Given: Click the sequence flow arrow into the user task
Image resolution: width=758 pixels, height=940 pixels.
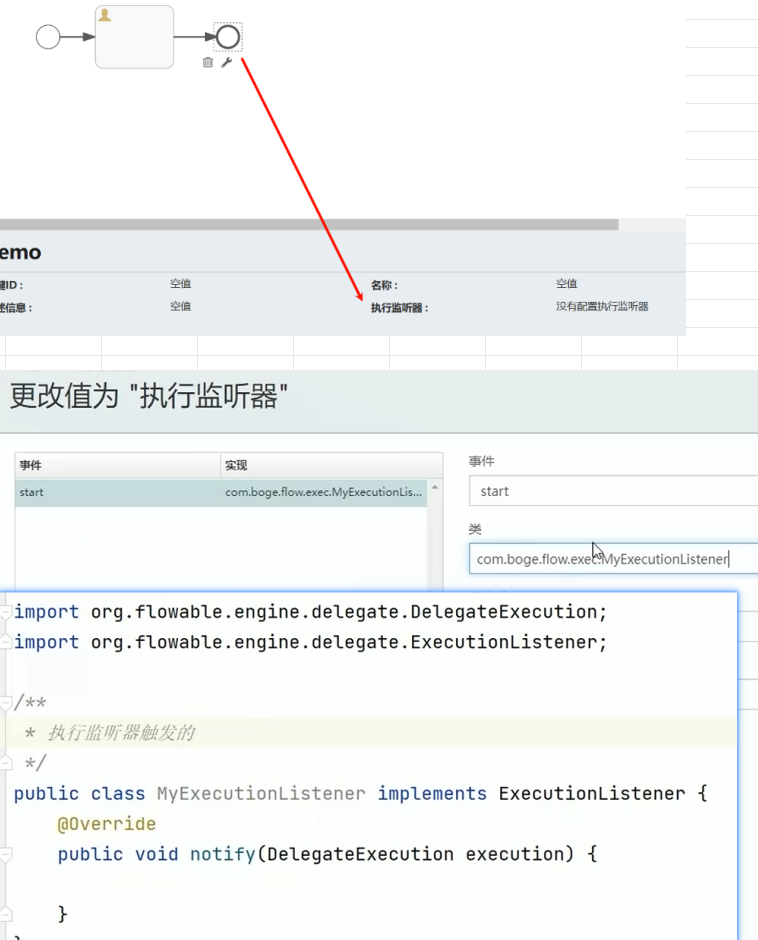Looking at the screenshot, I should (77, 37).
